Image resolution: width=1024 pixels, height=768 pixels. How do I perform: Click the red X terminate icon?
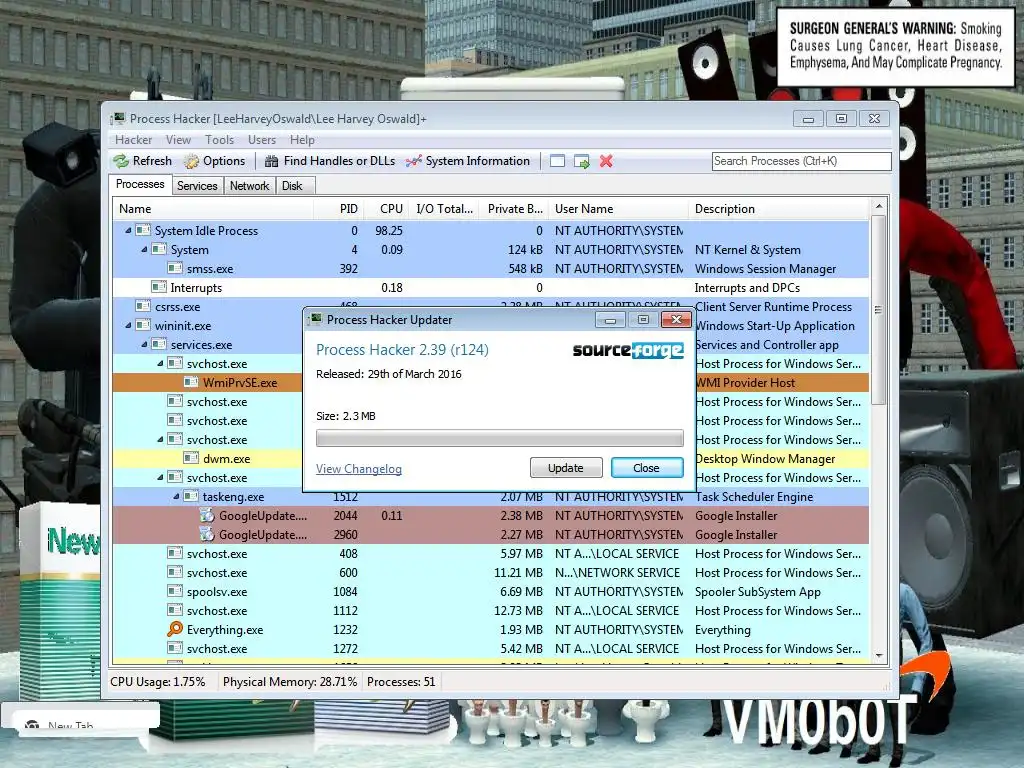click(606, 161)
